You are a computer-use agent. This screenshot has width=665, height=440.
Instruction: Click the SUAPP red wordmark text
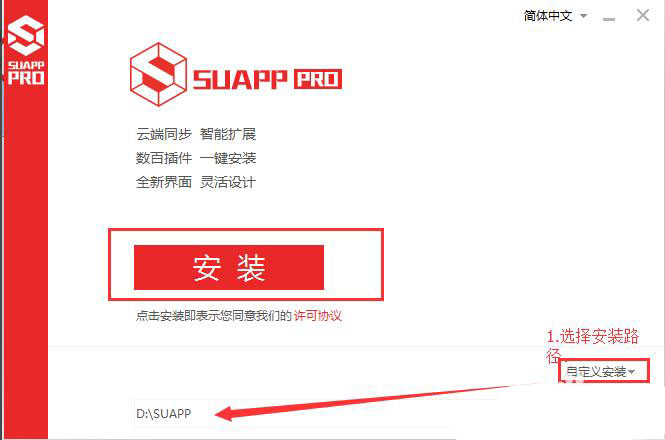coord(240,79)
